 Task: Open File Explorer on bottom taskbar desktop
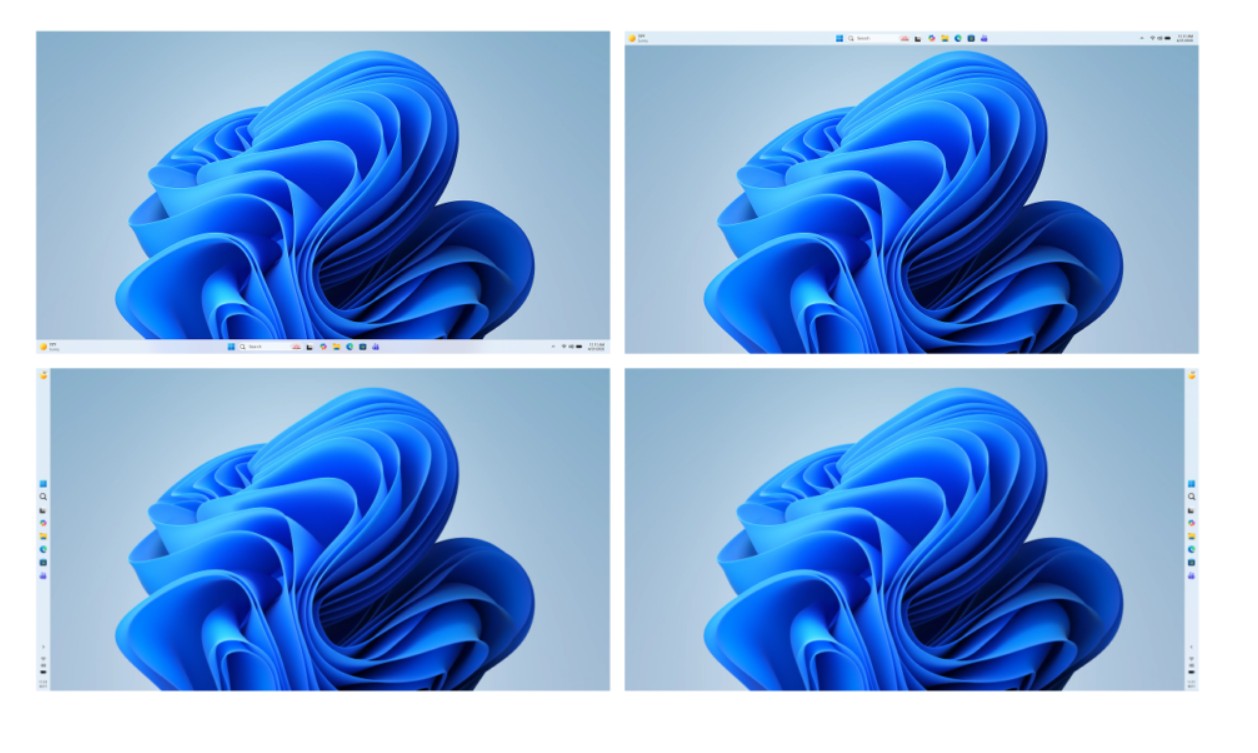point(336,346)
